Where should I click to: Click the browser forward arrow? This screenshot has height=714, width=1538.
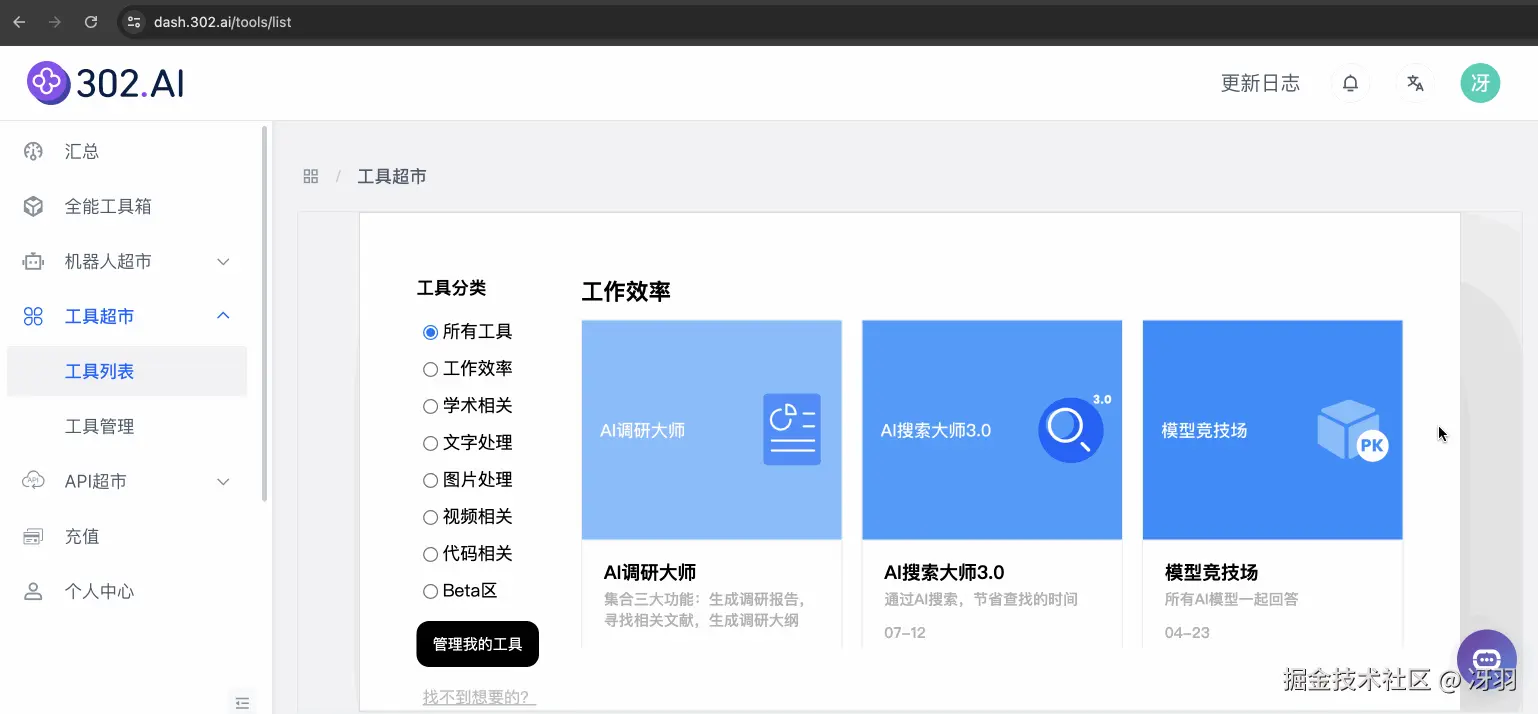55,22
